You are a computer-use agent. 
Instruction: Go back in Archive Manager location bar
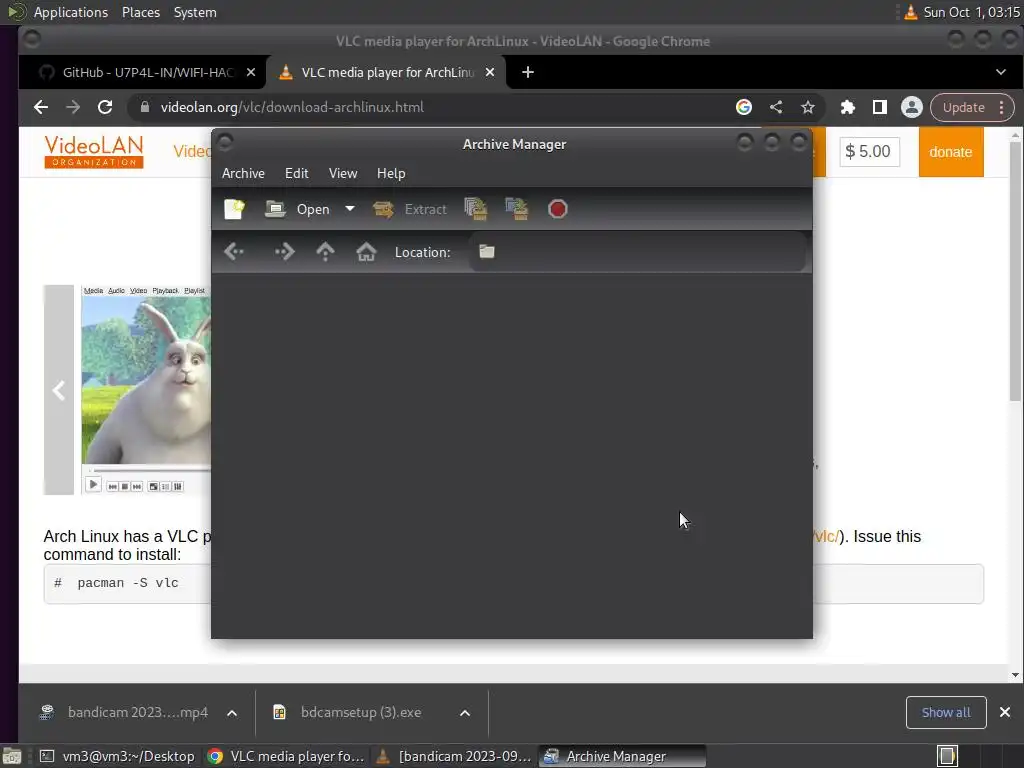pos(234,251)
